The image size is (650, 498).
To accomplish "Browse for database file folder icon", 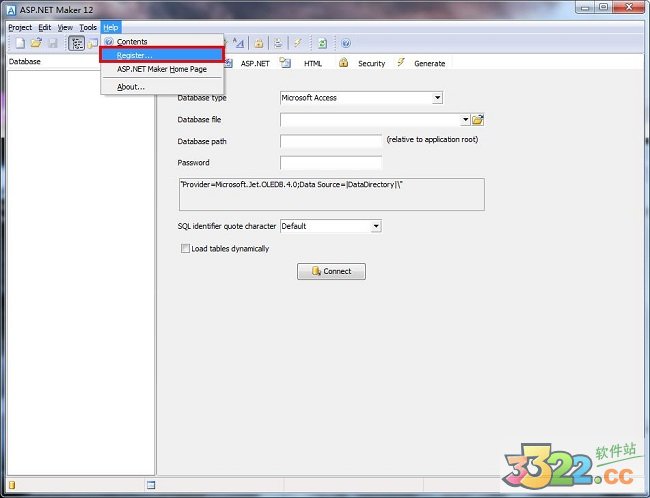I will tap(478, 120).
